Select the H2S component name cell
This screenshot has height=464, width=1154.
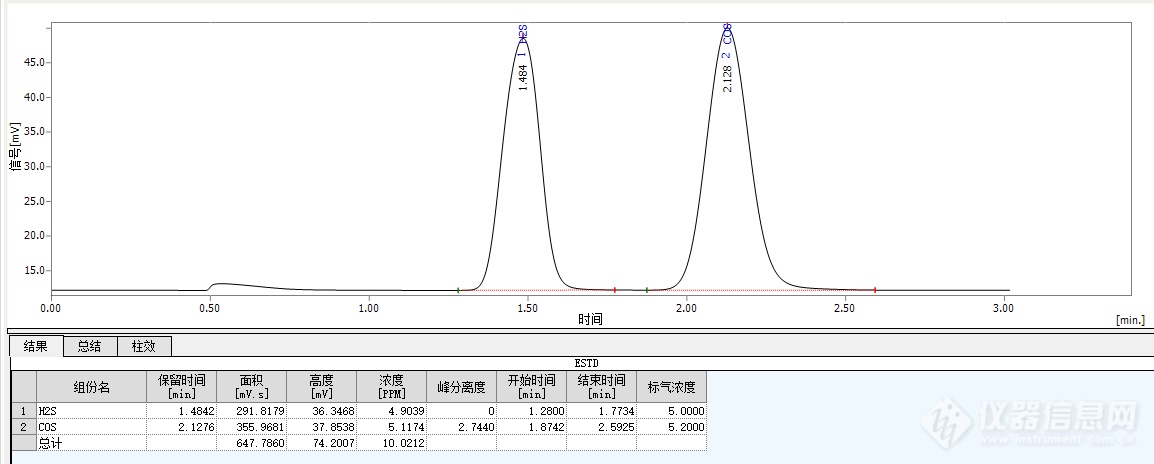(91, 411)
